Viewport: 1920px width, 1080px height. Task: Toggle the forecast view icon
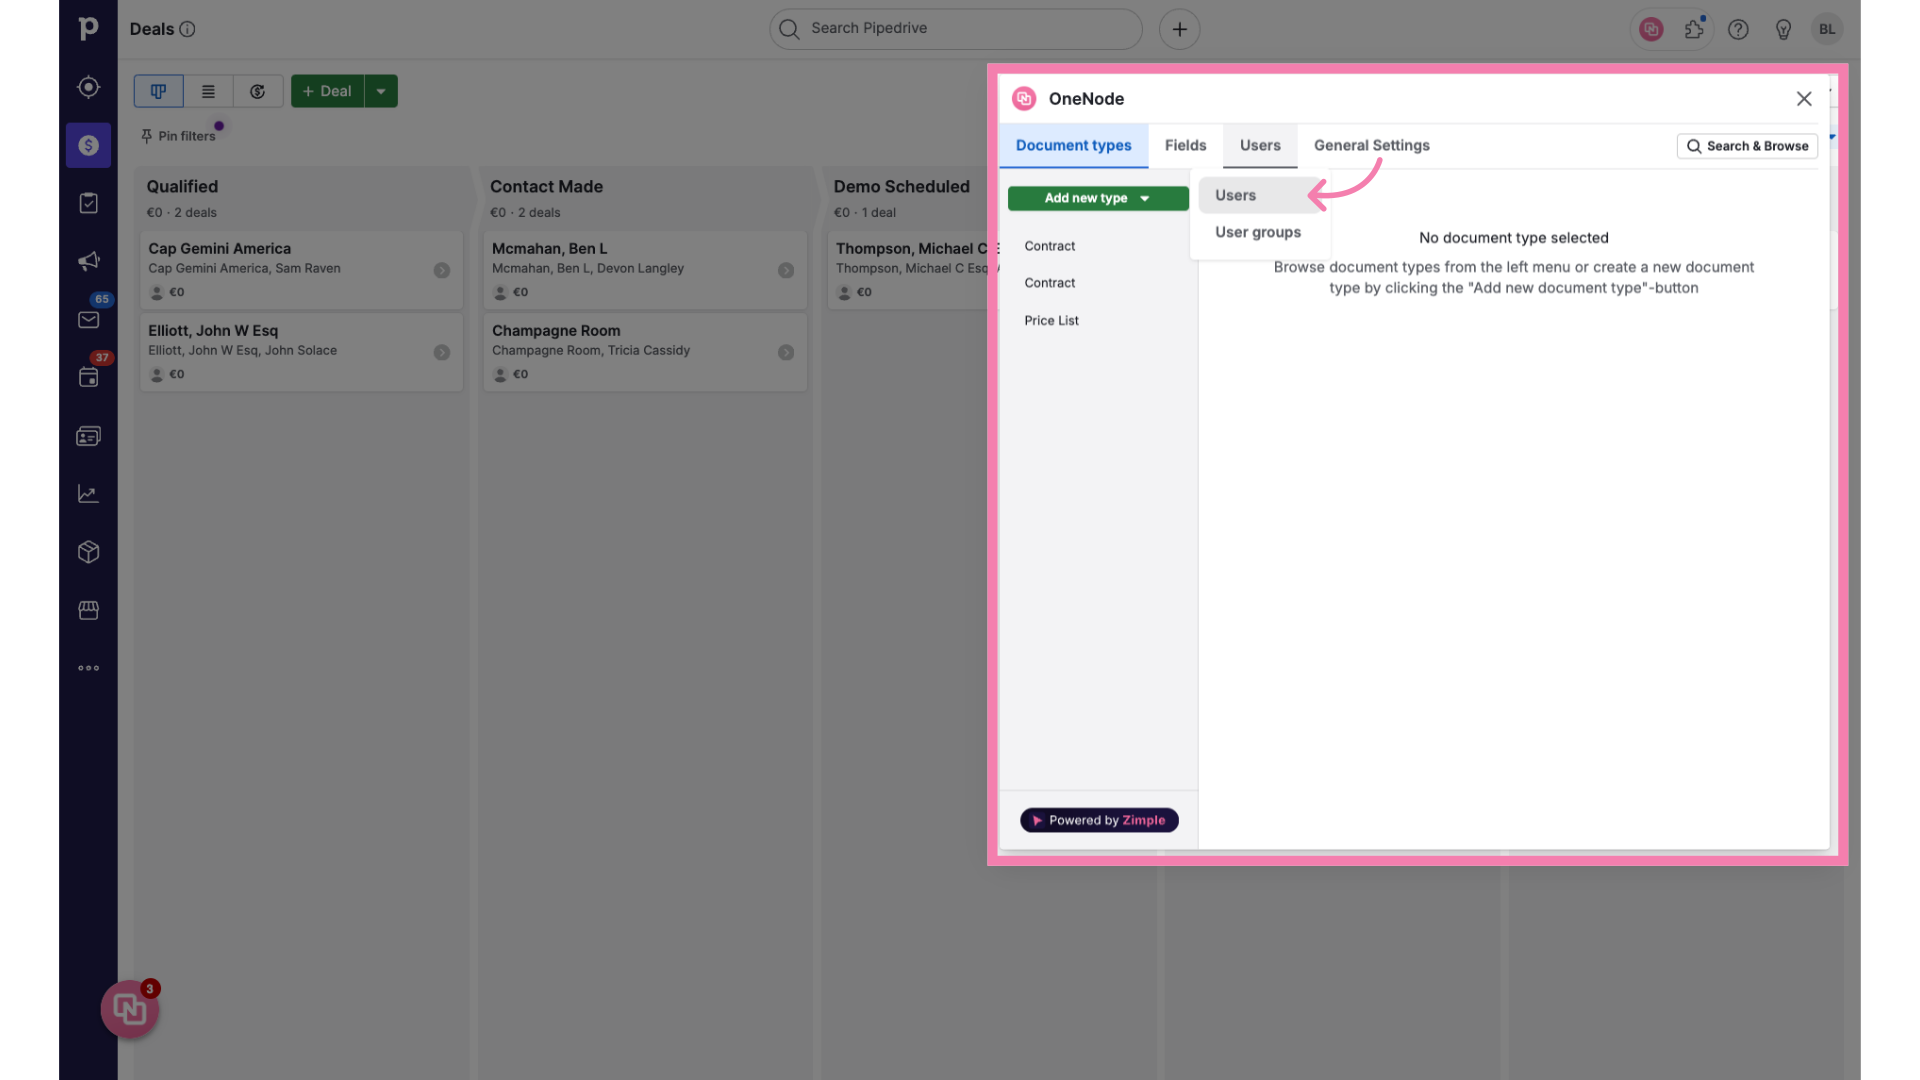pos(257,90)
